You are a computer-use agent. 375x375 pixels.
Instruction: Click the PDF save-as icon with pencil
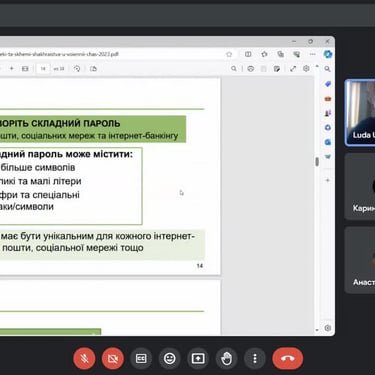pyautogui.click(x=277, y=69)
